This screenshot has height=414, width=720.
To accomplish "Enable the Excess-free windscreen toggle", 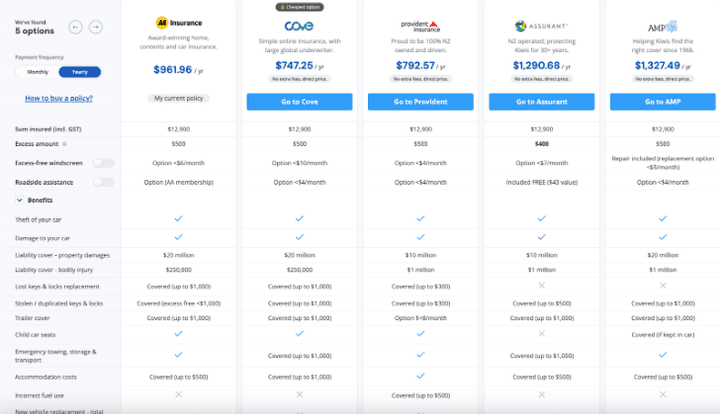I will pyautogui.click(x=104, y=163).
